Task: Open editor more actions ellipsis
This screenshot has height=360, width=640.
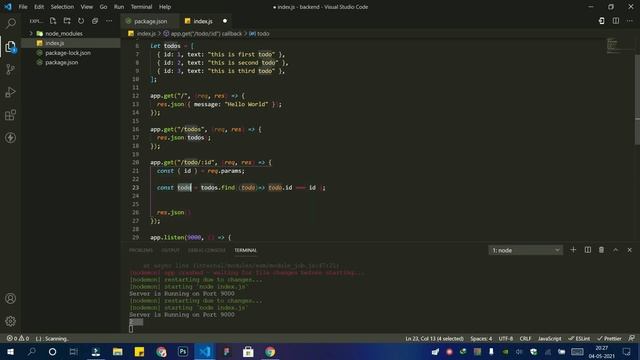Action: pos(630,21)
